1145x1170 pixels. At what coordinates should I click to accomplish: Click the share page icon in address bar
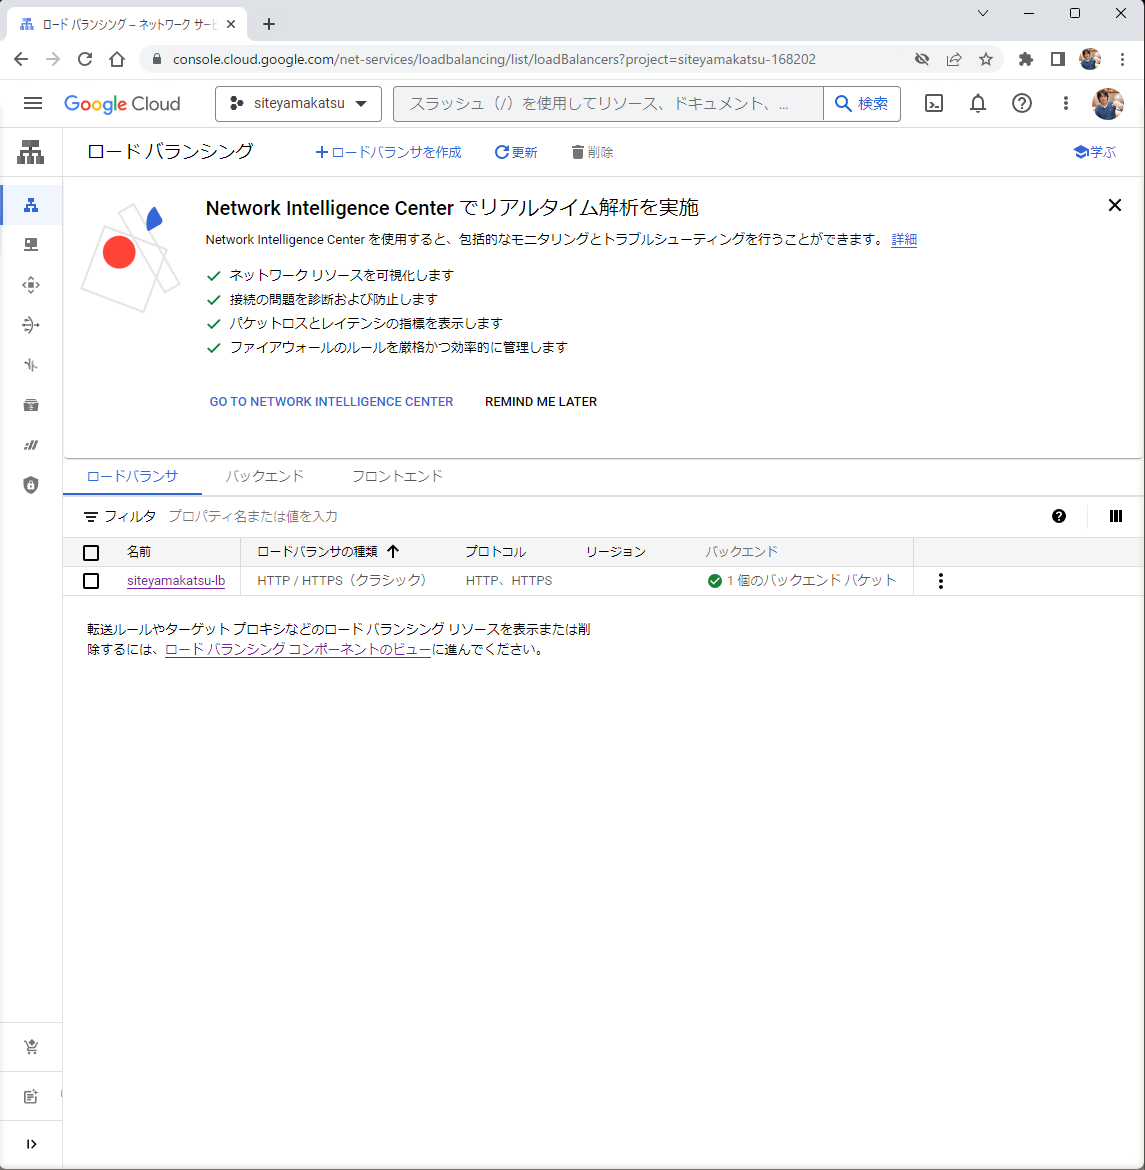(954, 59)
